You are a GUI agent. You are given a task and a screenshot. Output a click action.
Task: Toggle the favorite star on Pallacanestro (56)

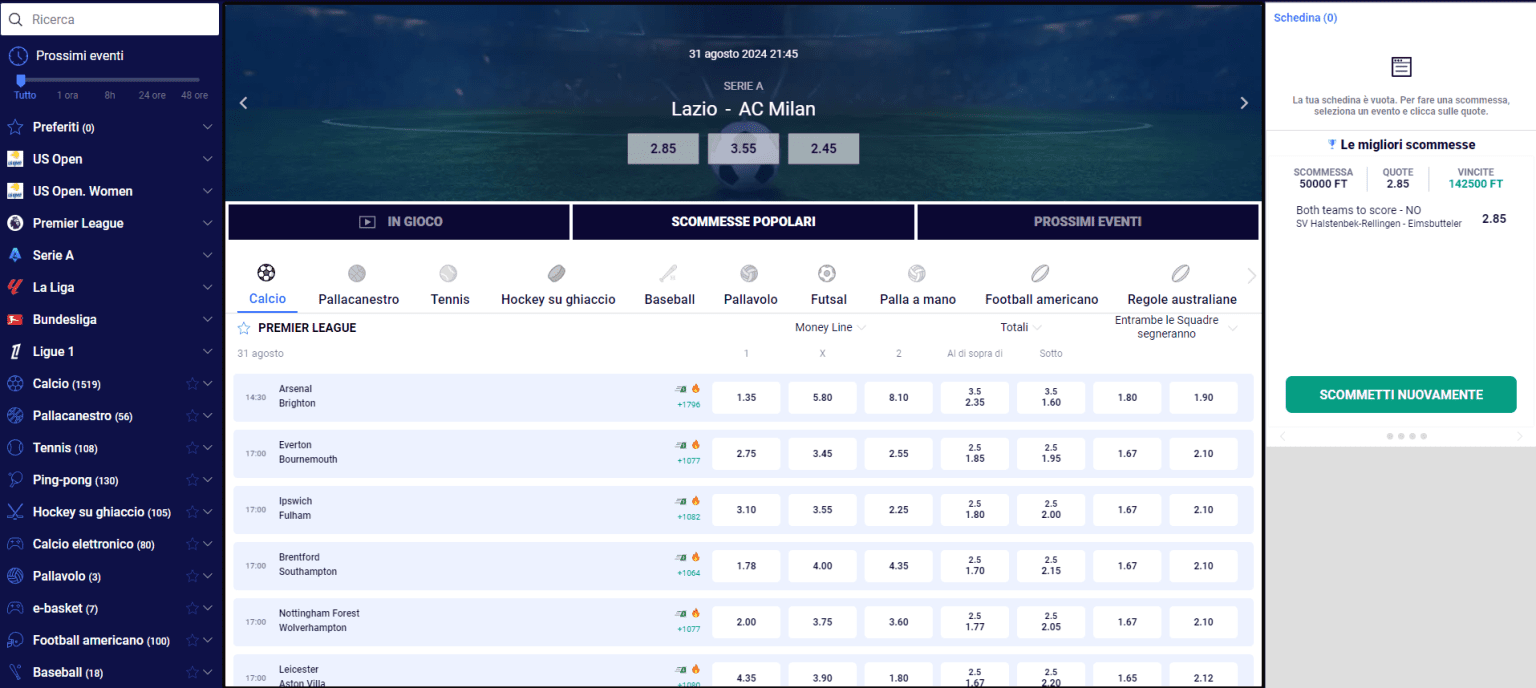click(x=192, y=416)
